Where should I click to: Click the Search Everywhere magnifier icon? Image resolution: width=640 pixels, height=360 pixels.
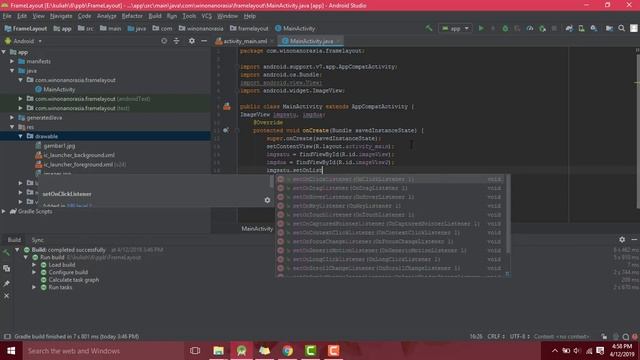[x=622, y=28]
